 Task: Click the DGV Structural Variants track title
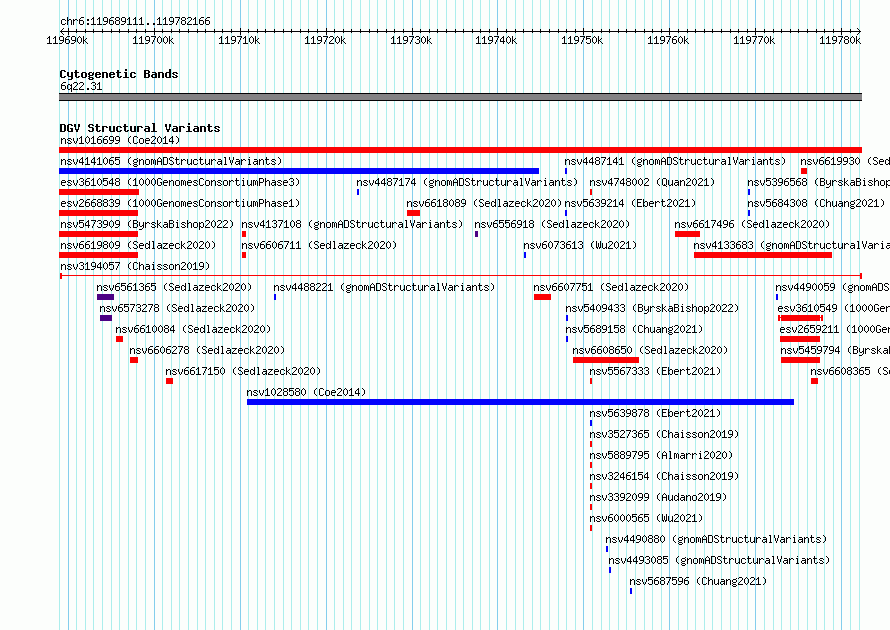140,128
